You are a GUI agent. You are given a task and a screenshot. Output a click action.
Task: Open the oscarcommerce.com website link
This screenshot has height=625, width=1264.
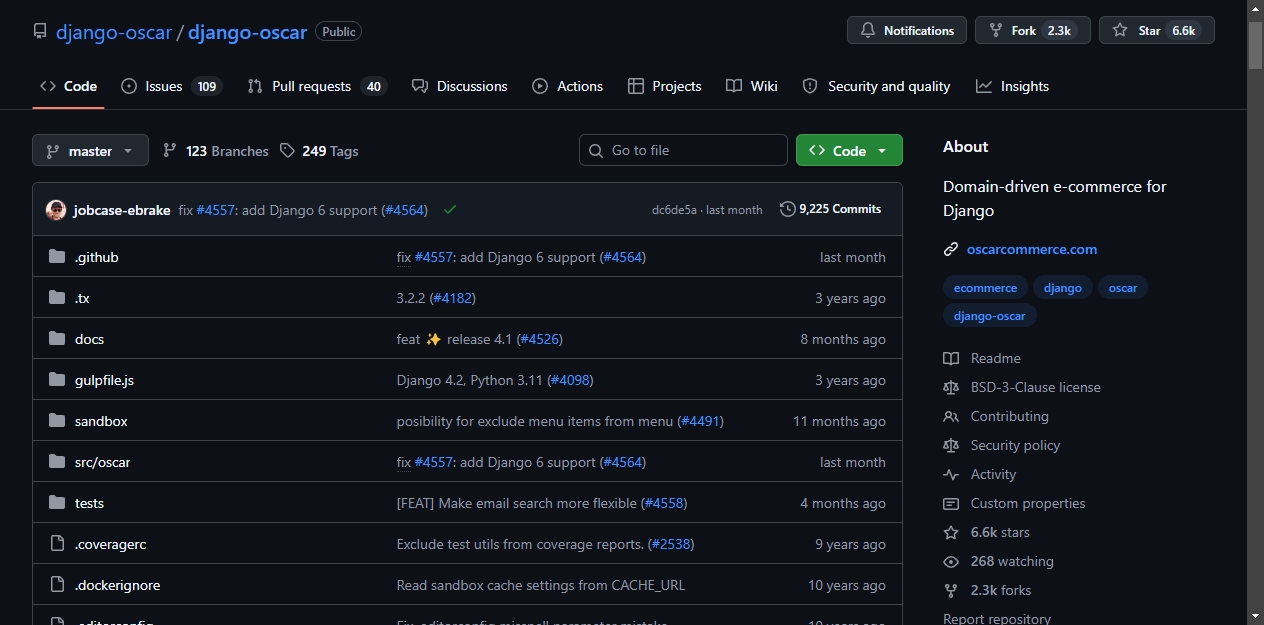pos(1032,249)
